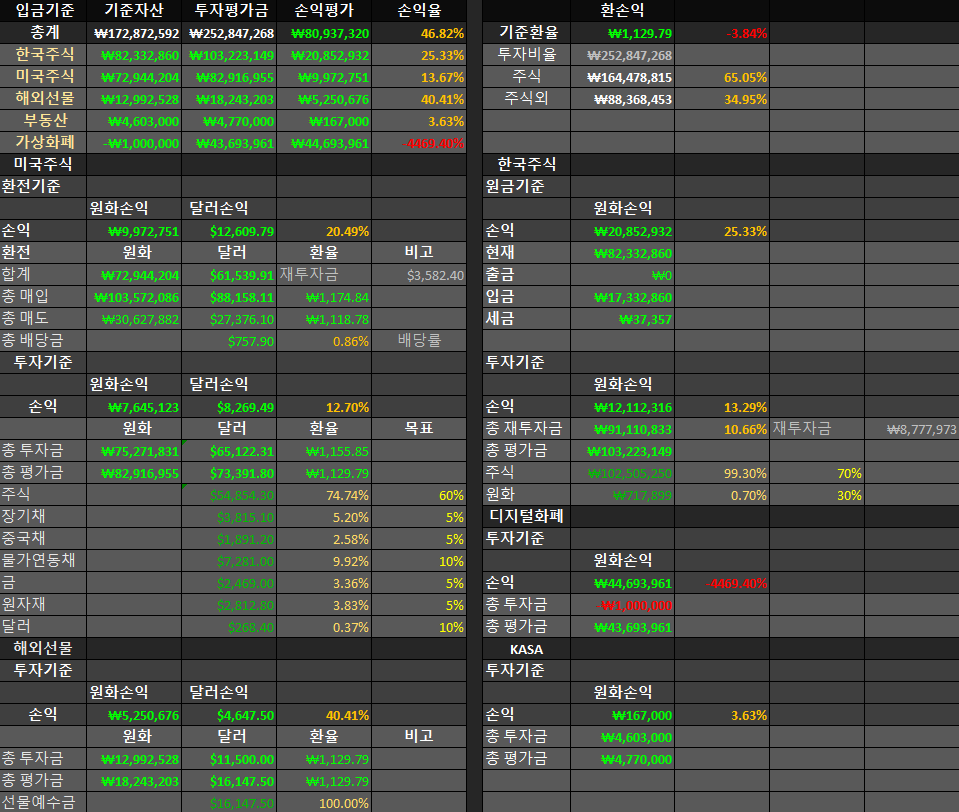This screenshot has width=959, height=812.
Task: Click 총 매입 dollar value $88,158.11
Action: point(229,297)
